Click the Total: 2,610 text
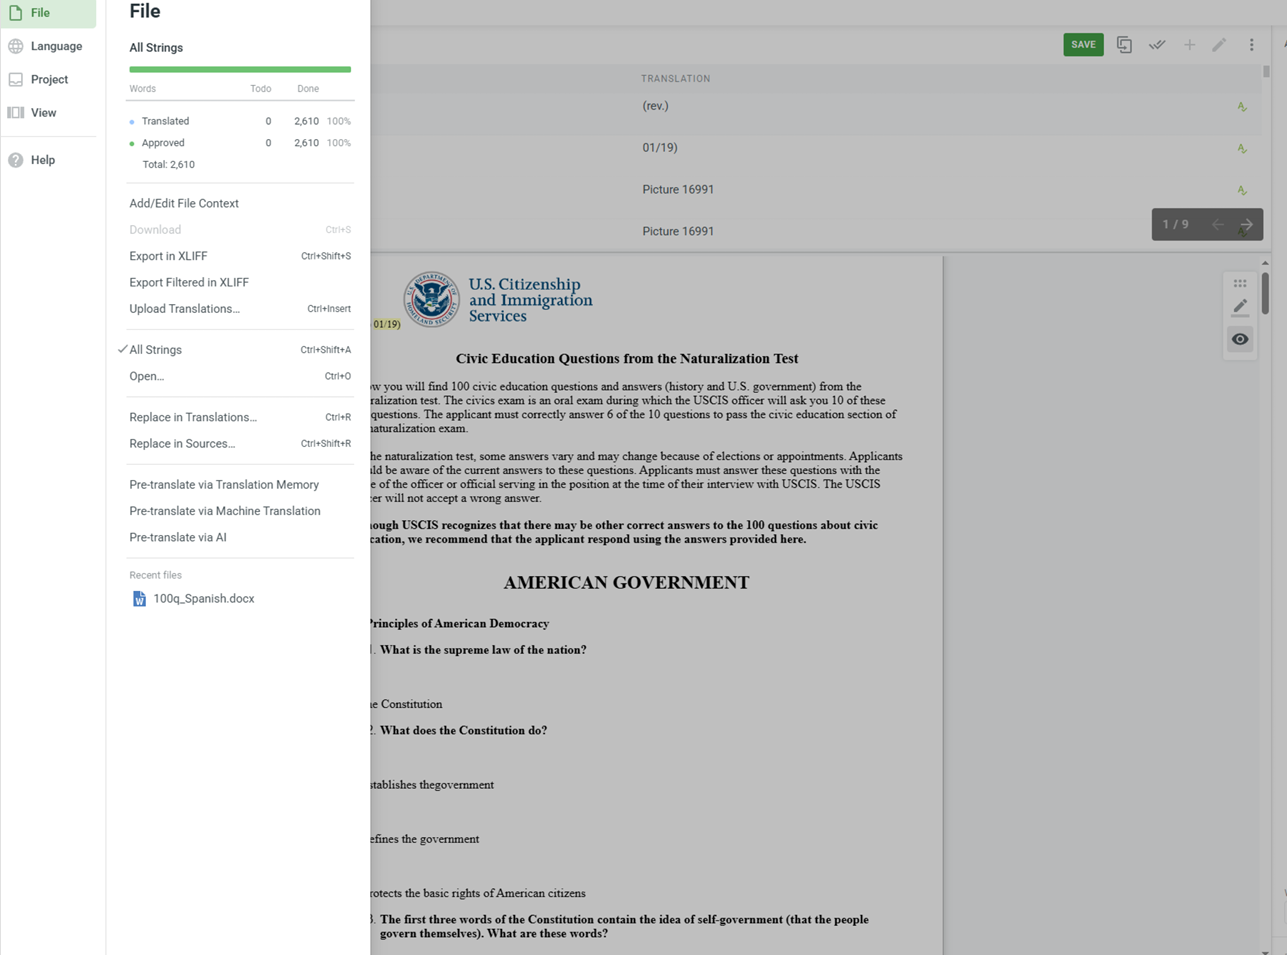 pyautogui.click(x=168, y=165)
